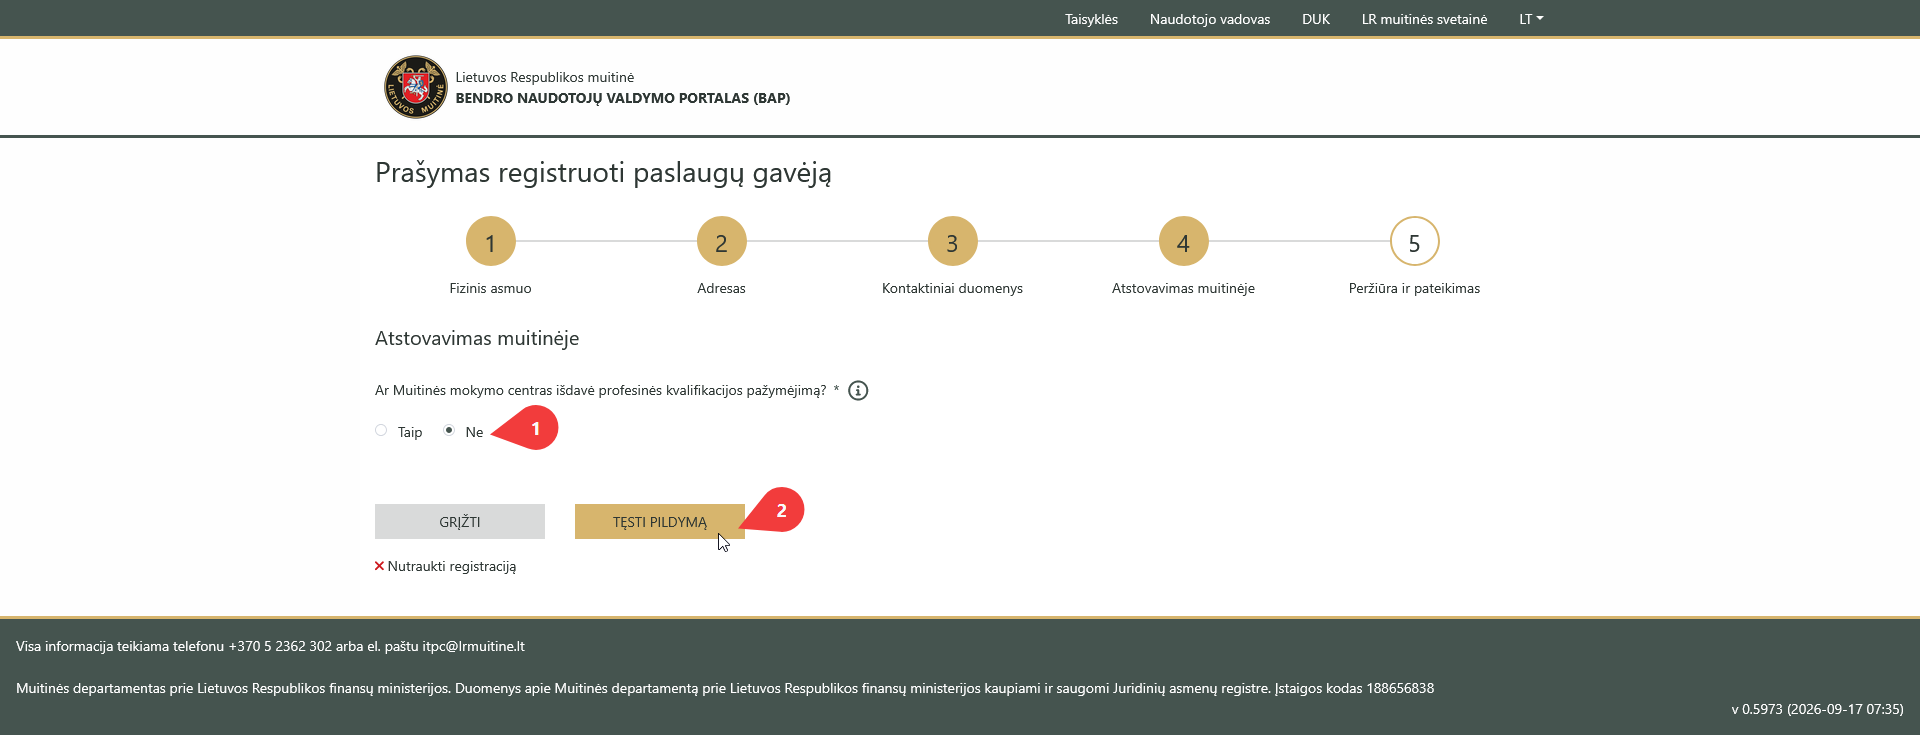Click the red X cancel registration icon
Image resolution: width=1920 pixels, height=735 pixels.
[379, 566]
